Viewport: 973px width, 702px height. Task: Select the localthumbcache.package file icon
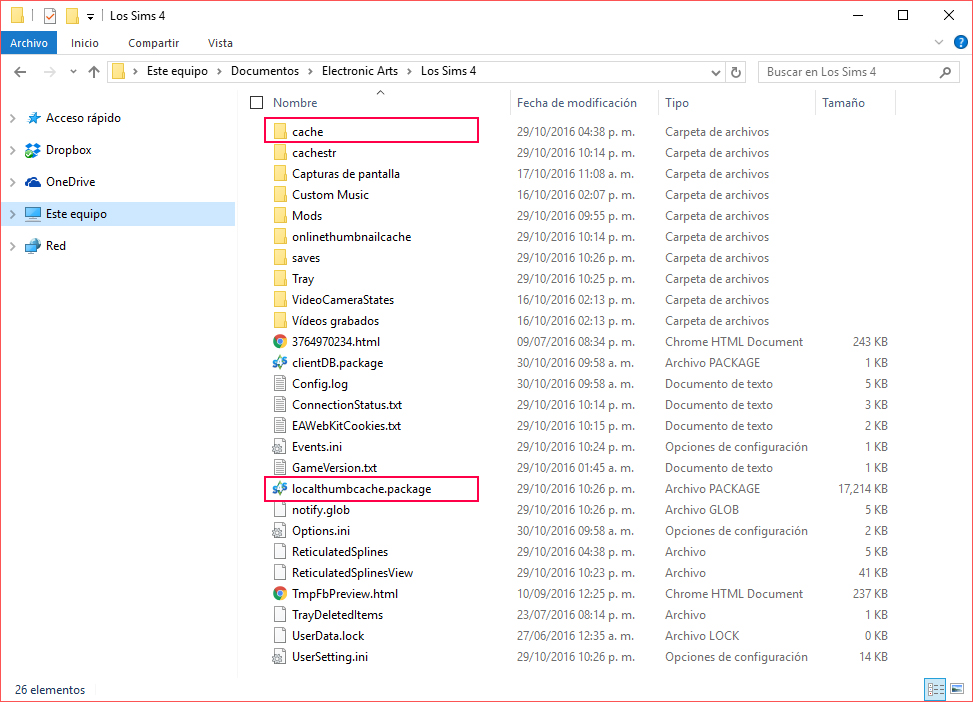280,488
